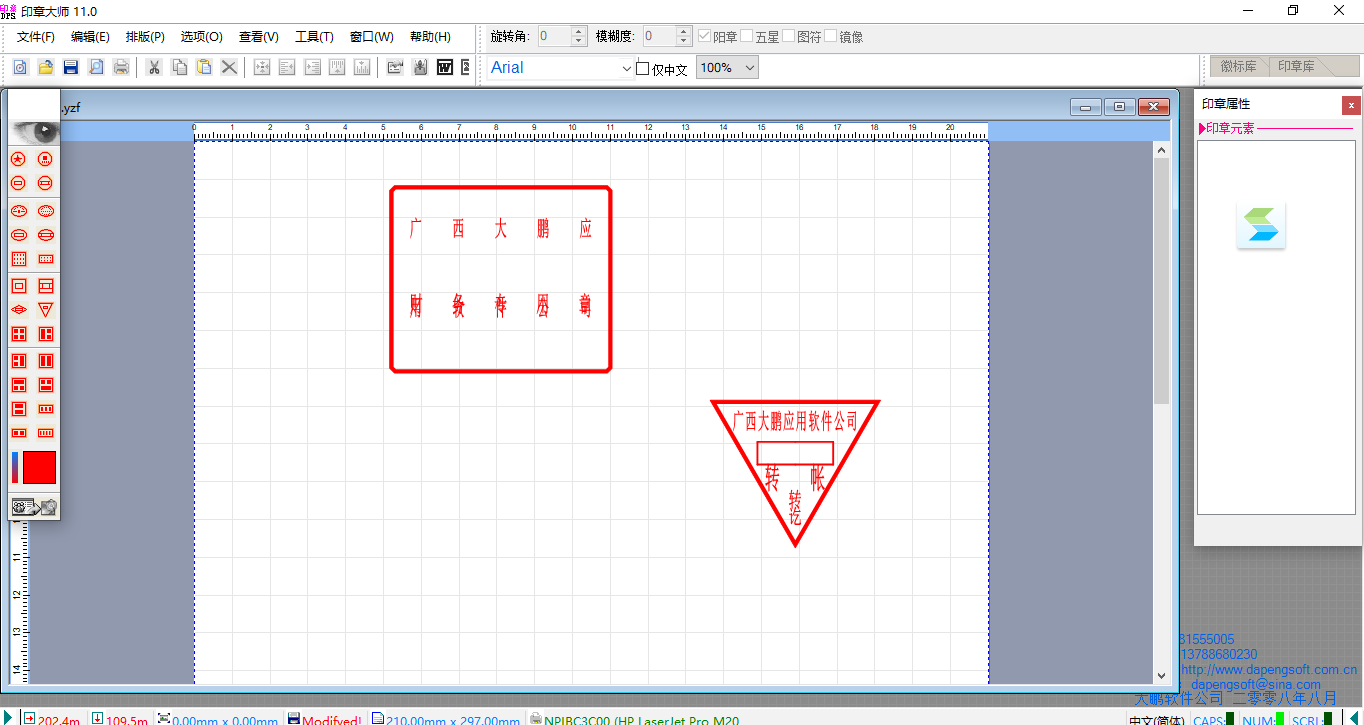Image resolution: width=1364 pixels, height=725 pixels.
Task: Click the align-bottom toolbar icon
Action: (x=362, y=67)
